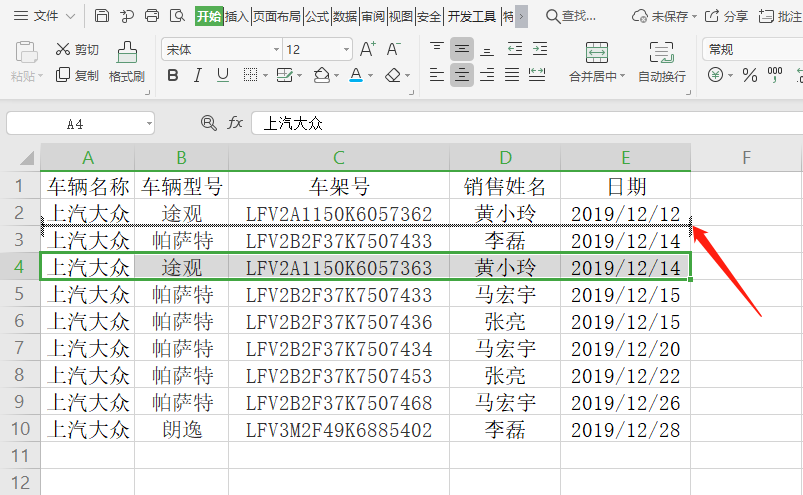Toggle top vertical alignment
This screenshot has width=803, height=495.
437,49
